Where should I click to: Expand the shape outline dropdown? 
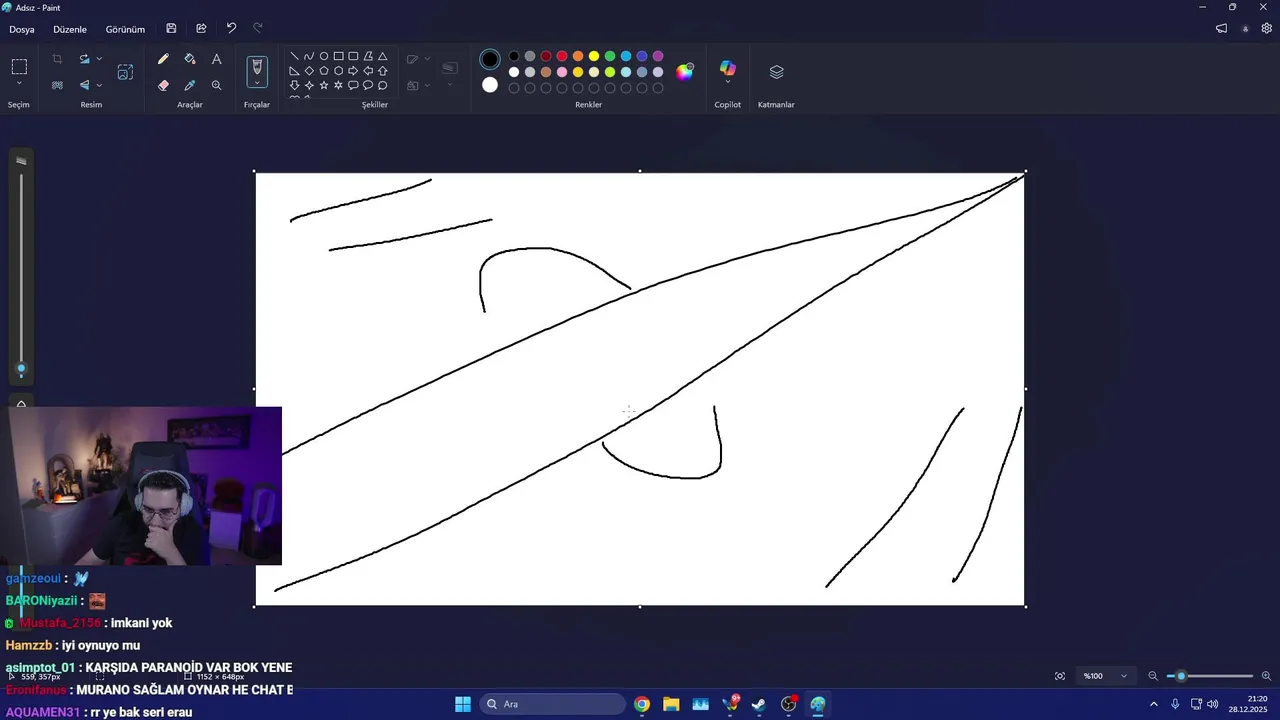pyautogui.click(x=428, y=59)
